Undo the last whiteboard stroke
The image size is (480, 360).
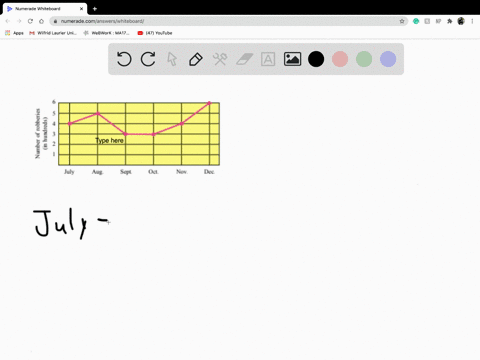[x=124, y=59]
